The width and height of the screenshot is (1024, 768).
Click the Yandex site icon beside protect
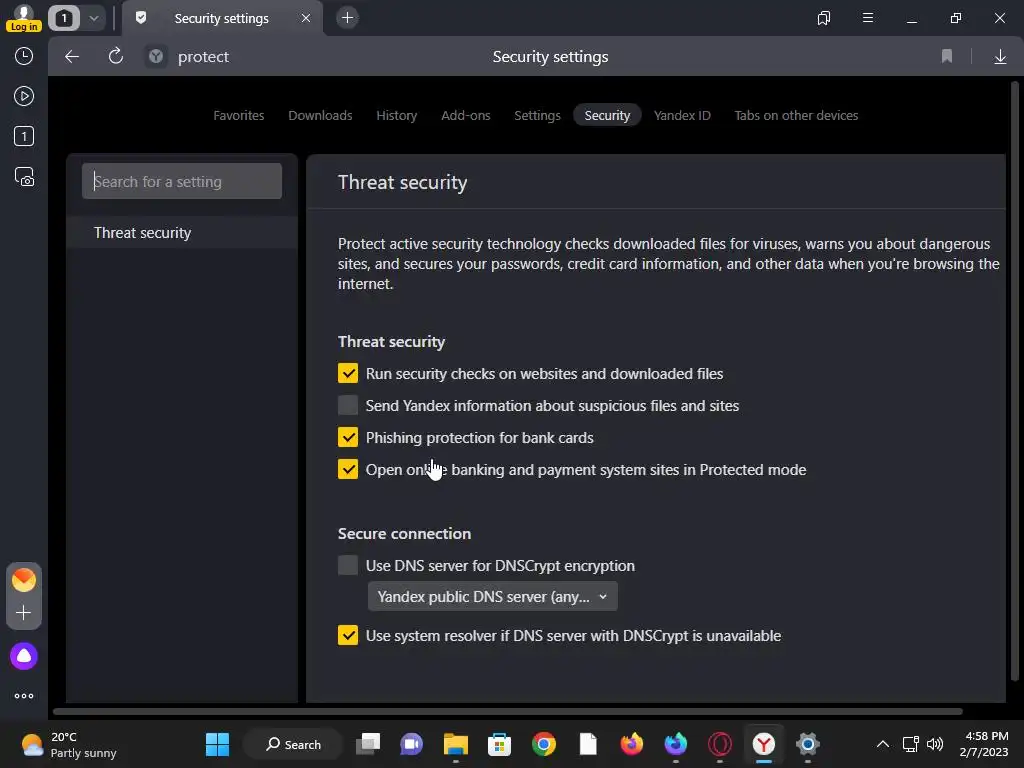[x=155, y=57]
